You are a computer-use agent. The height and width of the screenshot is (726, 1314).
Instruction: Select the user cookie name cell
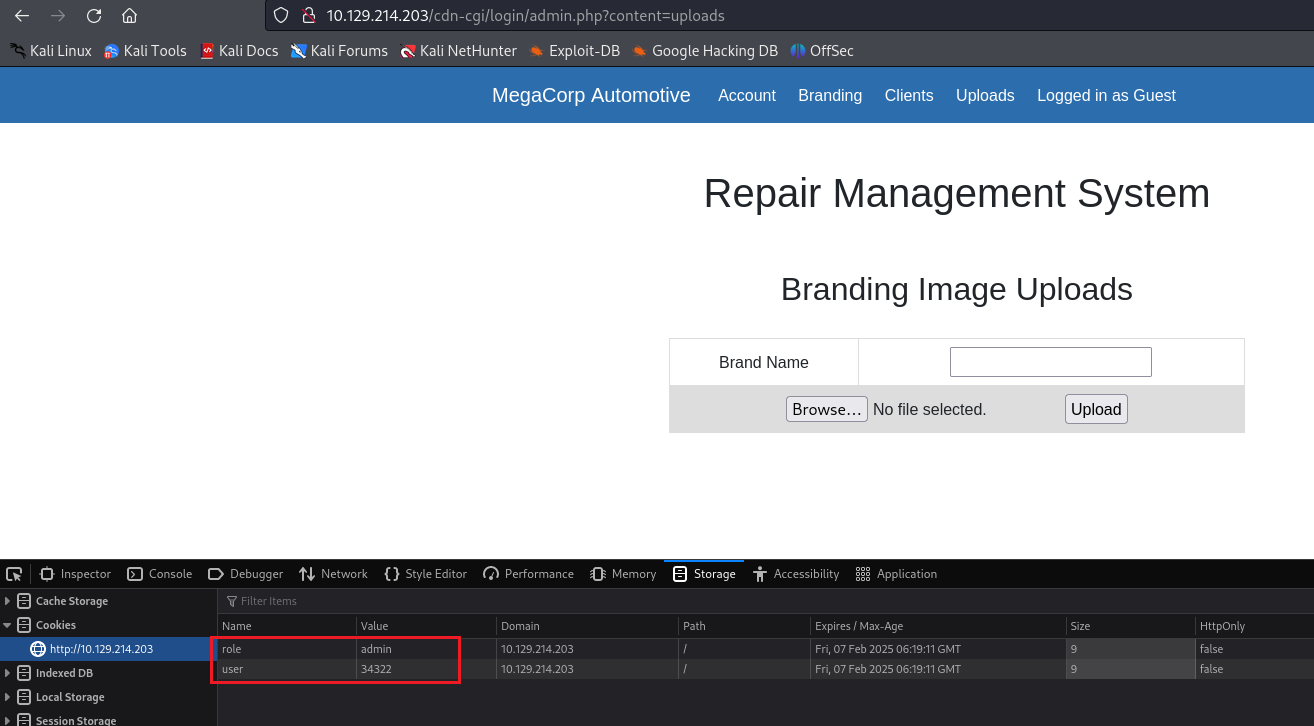click(287, 669)
